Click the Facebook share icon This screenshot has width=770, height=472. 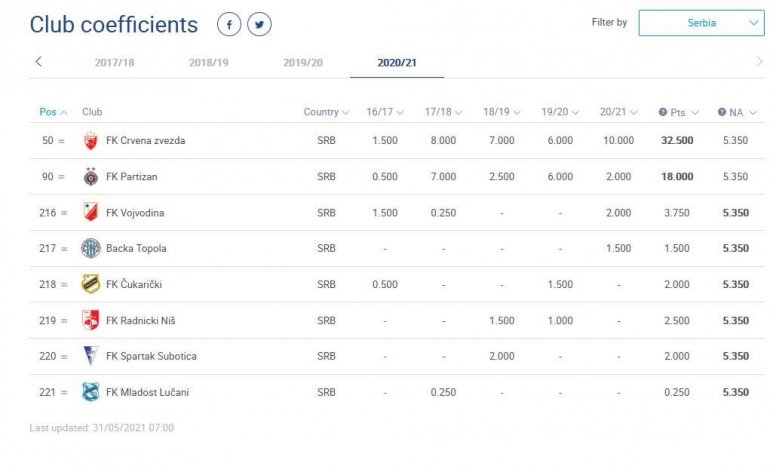229,25
